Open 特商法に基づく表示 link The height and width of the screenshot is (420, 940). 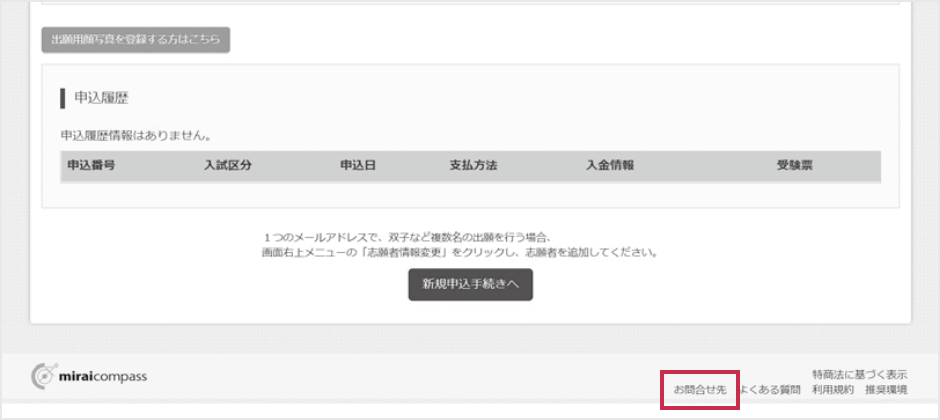860,374
